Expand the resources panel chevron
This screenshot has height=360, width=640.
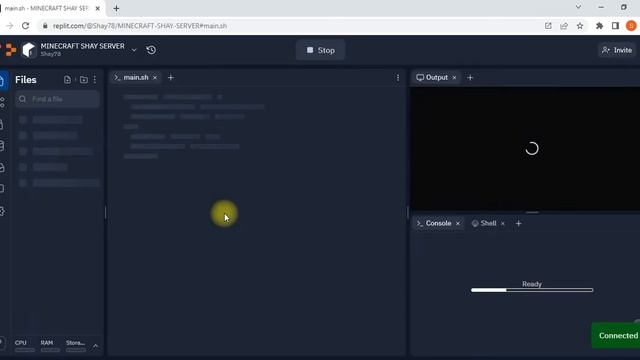click(96, 346)
